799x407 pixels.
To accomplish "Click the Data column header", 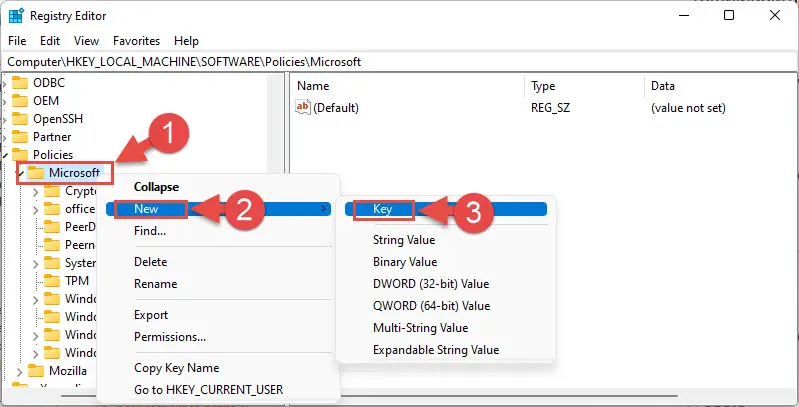I will pos(721,86).
